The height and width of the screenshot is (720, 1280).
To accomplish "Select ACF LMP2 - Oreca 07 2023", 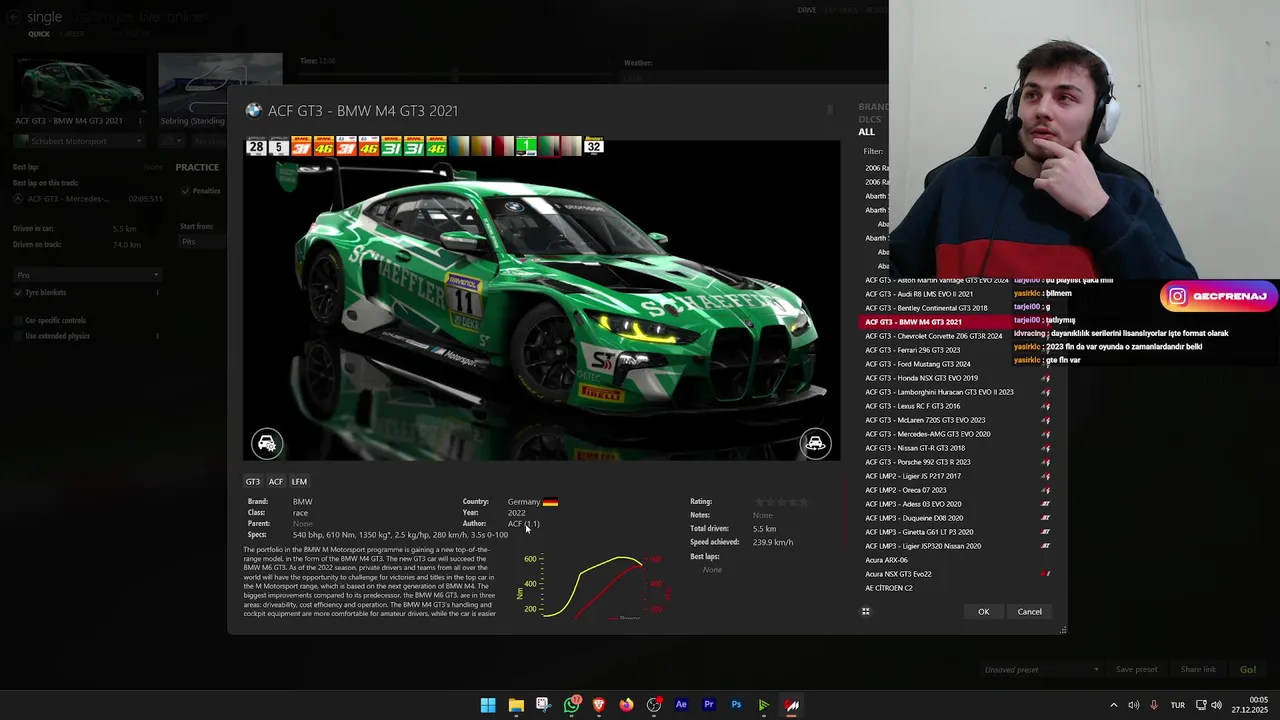I will pyautogui.click(x=957, y=490).
